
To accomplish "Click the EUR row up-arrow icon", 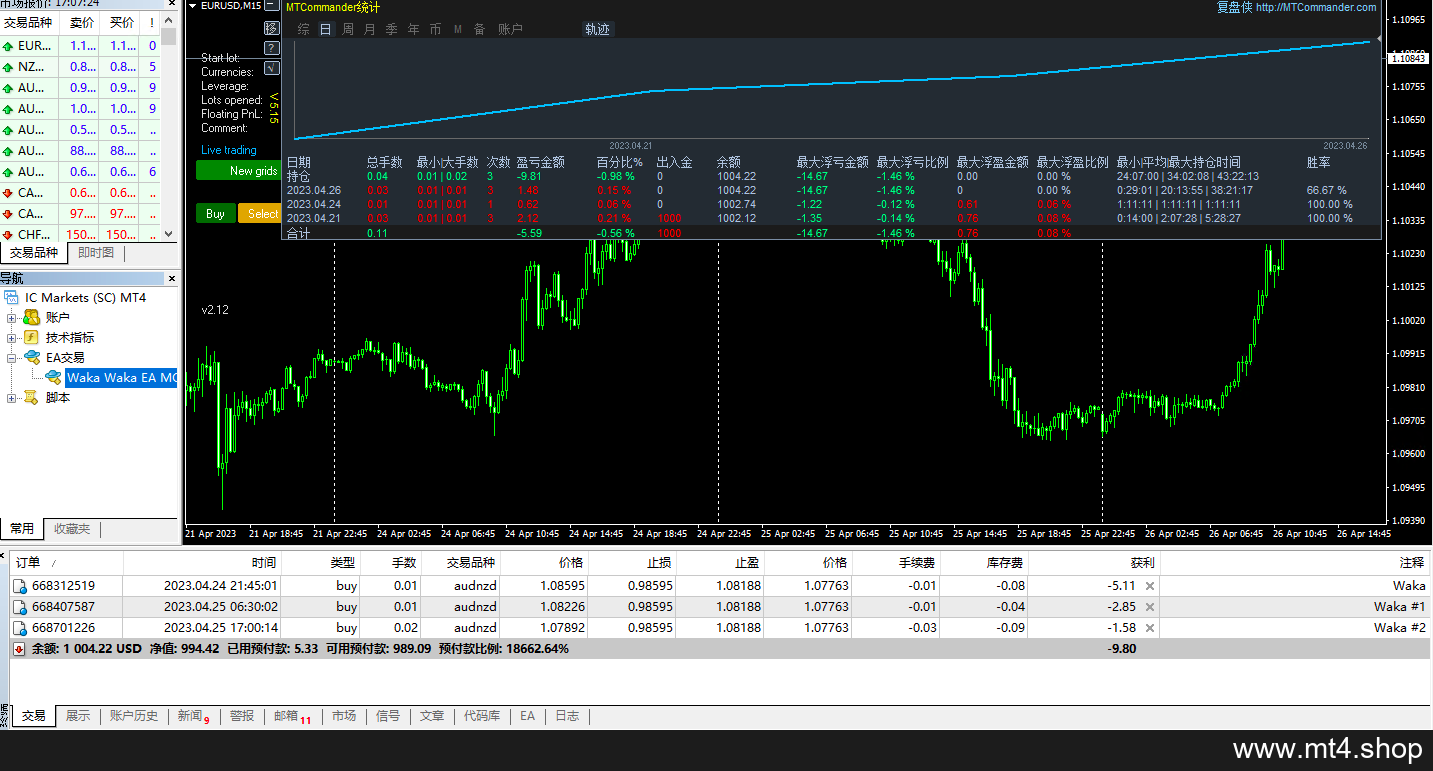I will click(8, 46).
